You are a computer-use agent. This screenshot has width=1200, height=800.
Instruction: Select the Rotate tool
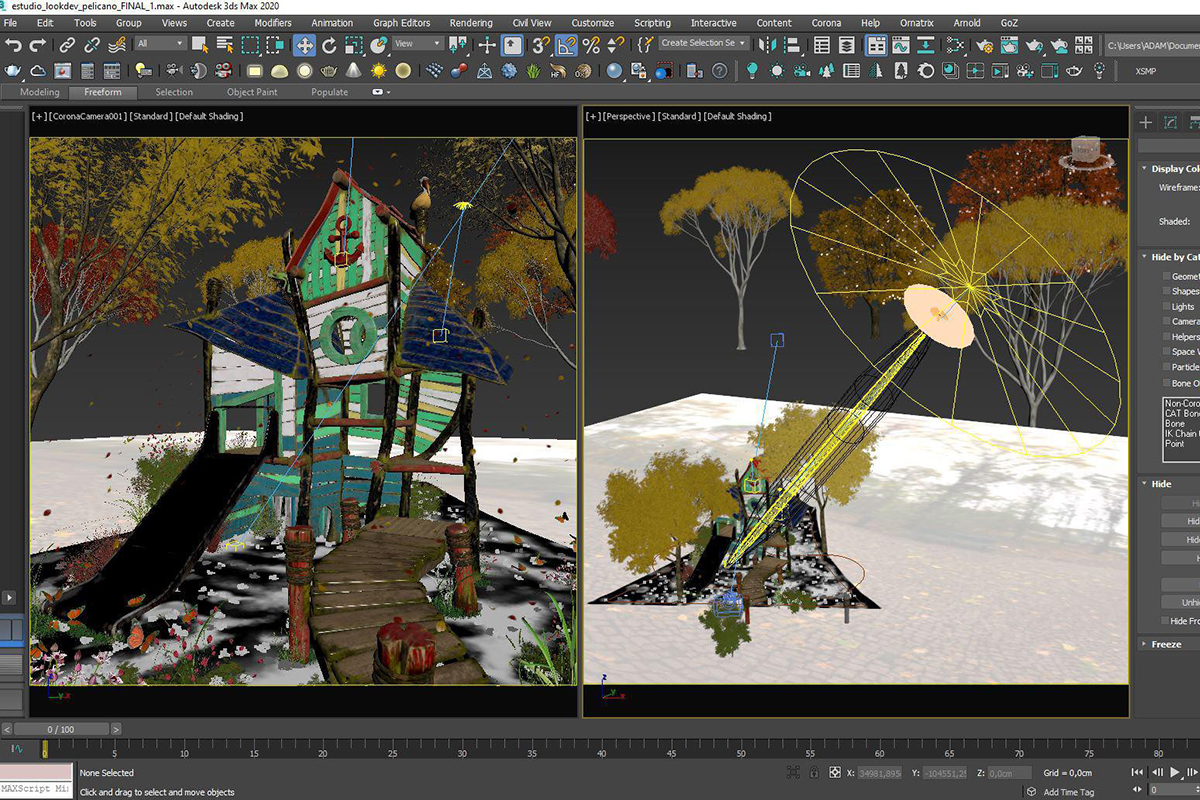[329, 45]
